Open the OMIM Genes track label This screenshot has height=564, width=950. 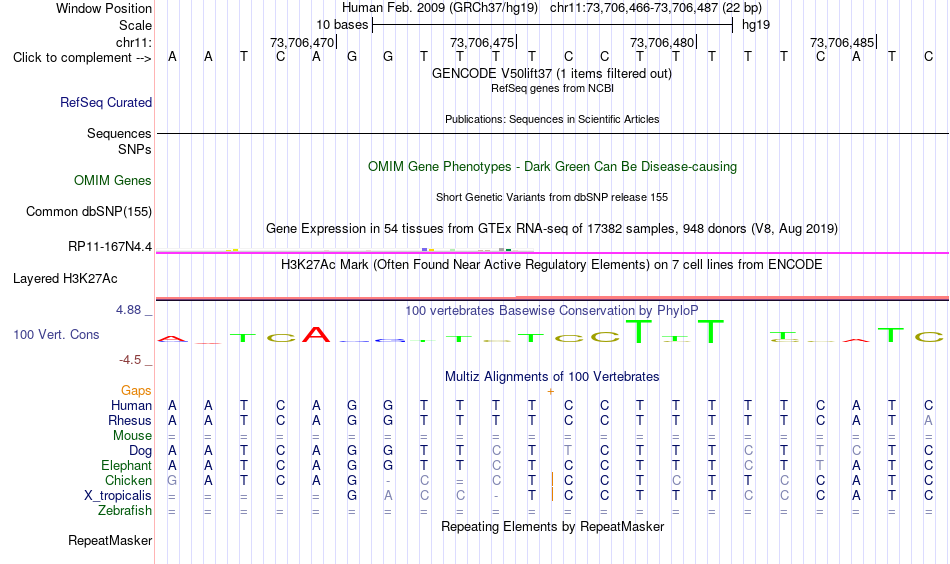(x=113, y=181)
